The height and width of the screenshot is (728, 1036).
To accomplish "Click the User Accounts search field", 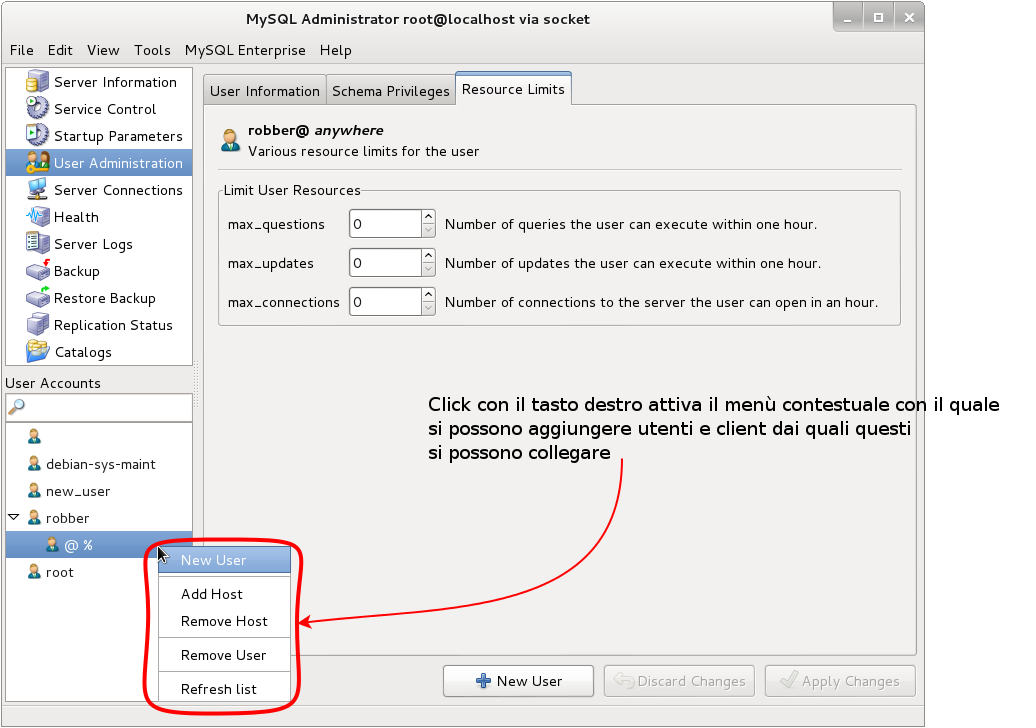I will 99,407.
